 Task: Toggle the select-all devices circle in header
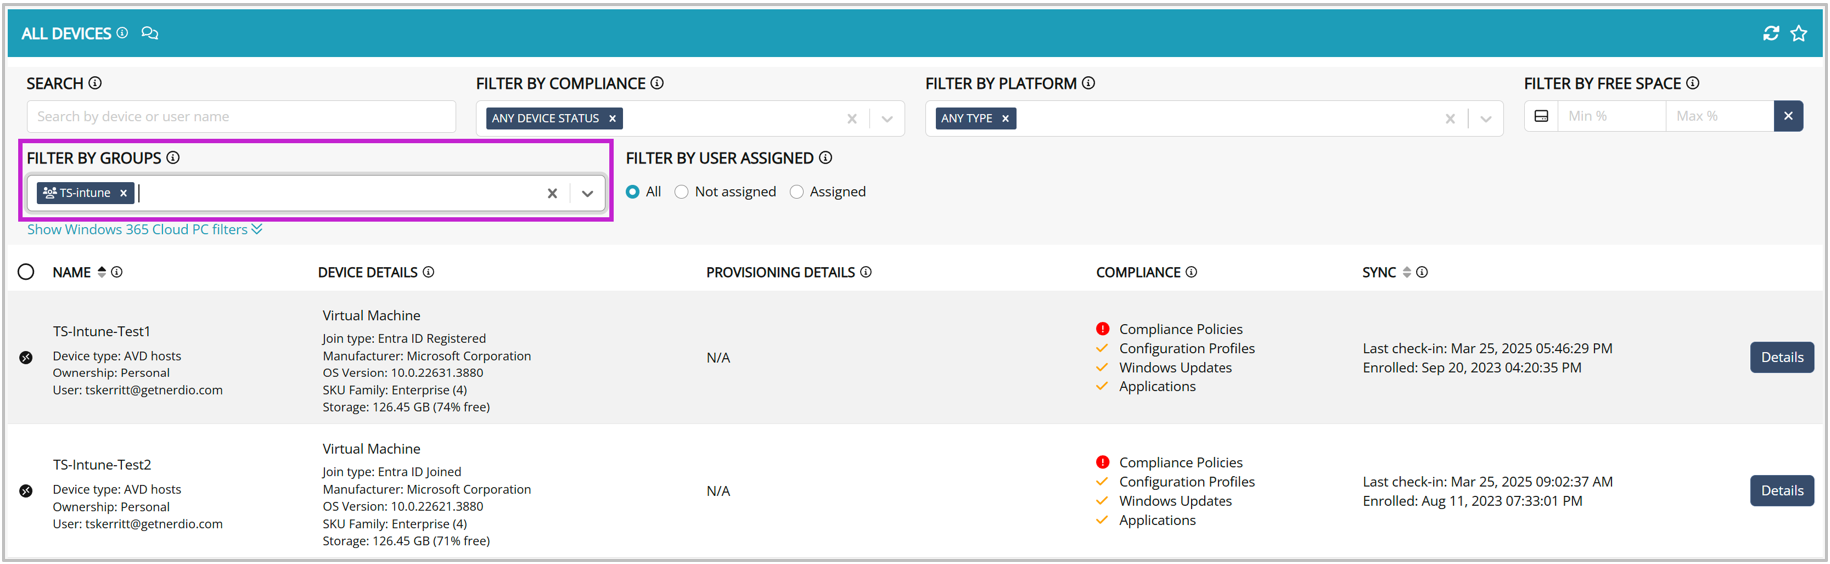click(26, 272)
